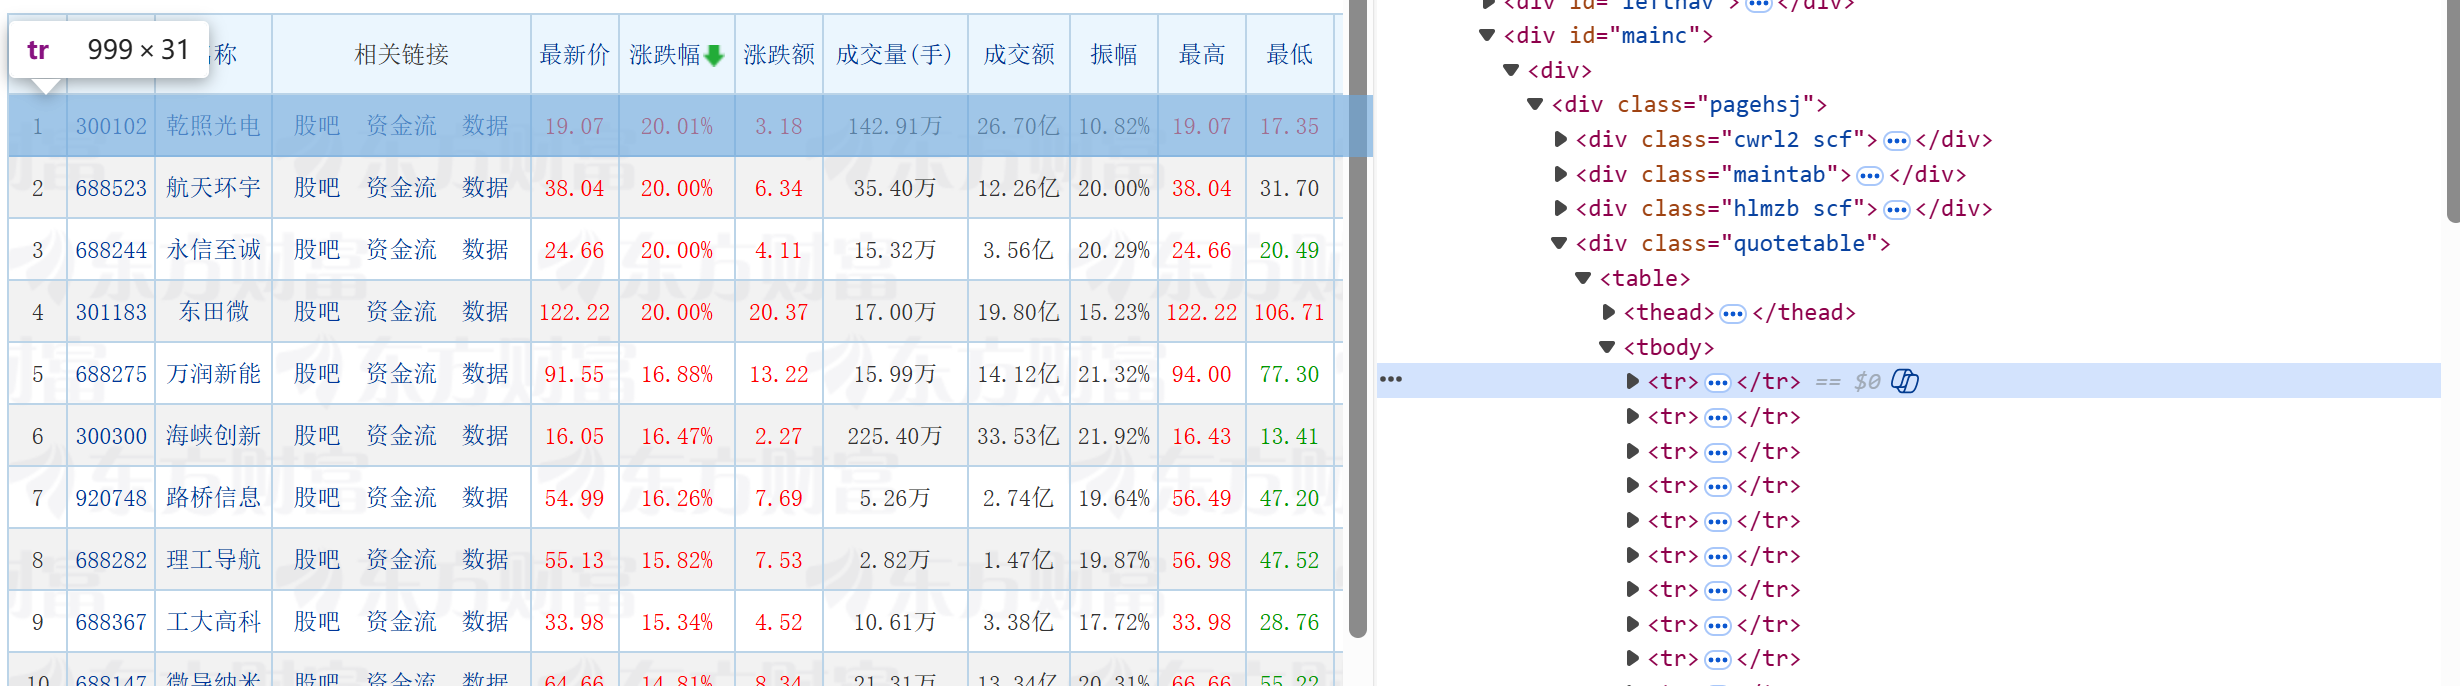The height and width of the screenshot is (686, 2460).
Task: Select 21.32% amplitude cell
Action: tap(1114, 374)
